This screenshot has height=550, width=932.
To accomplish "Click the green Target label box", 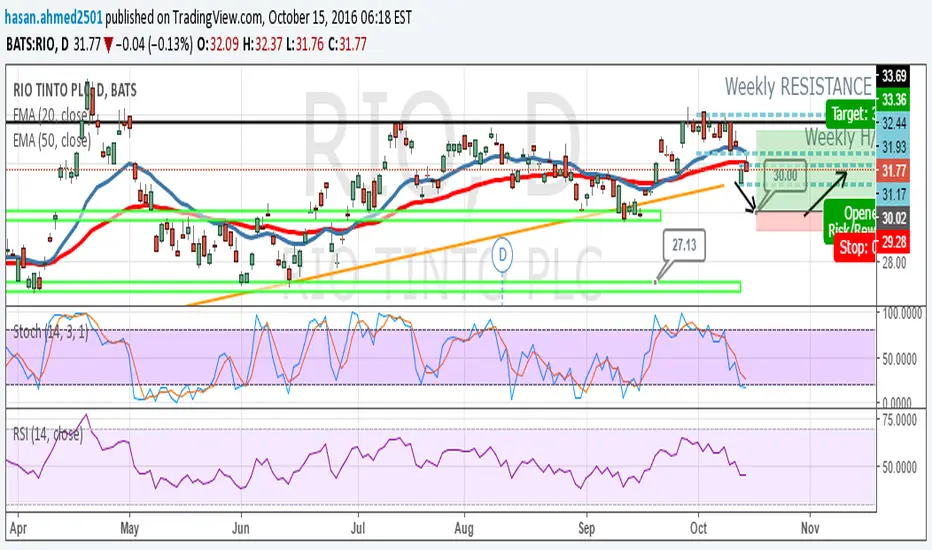I will pyautogui.click(x=851, y=113).
